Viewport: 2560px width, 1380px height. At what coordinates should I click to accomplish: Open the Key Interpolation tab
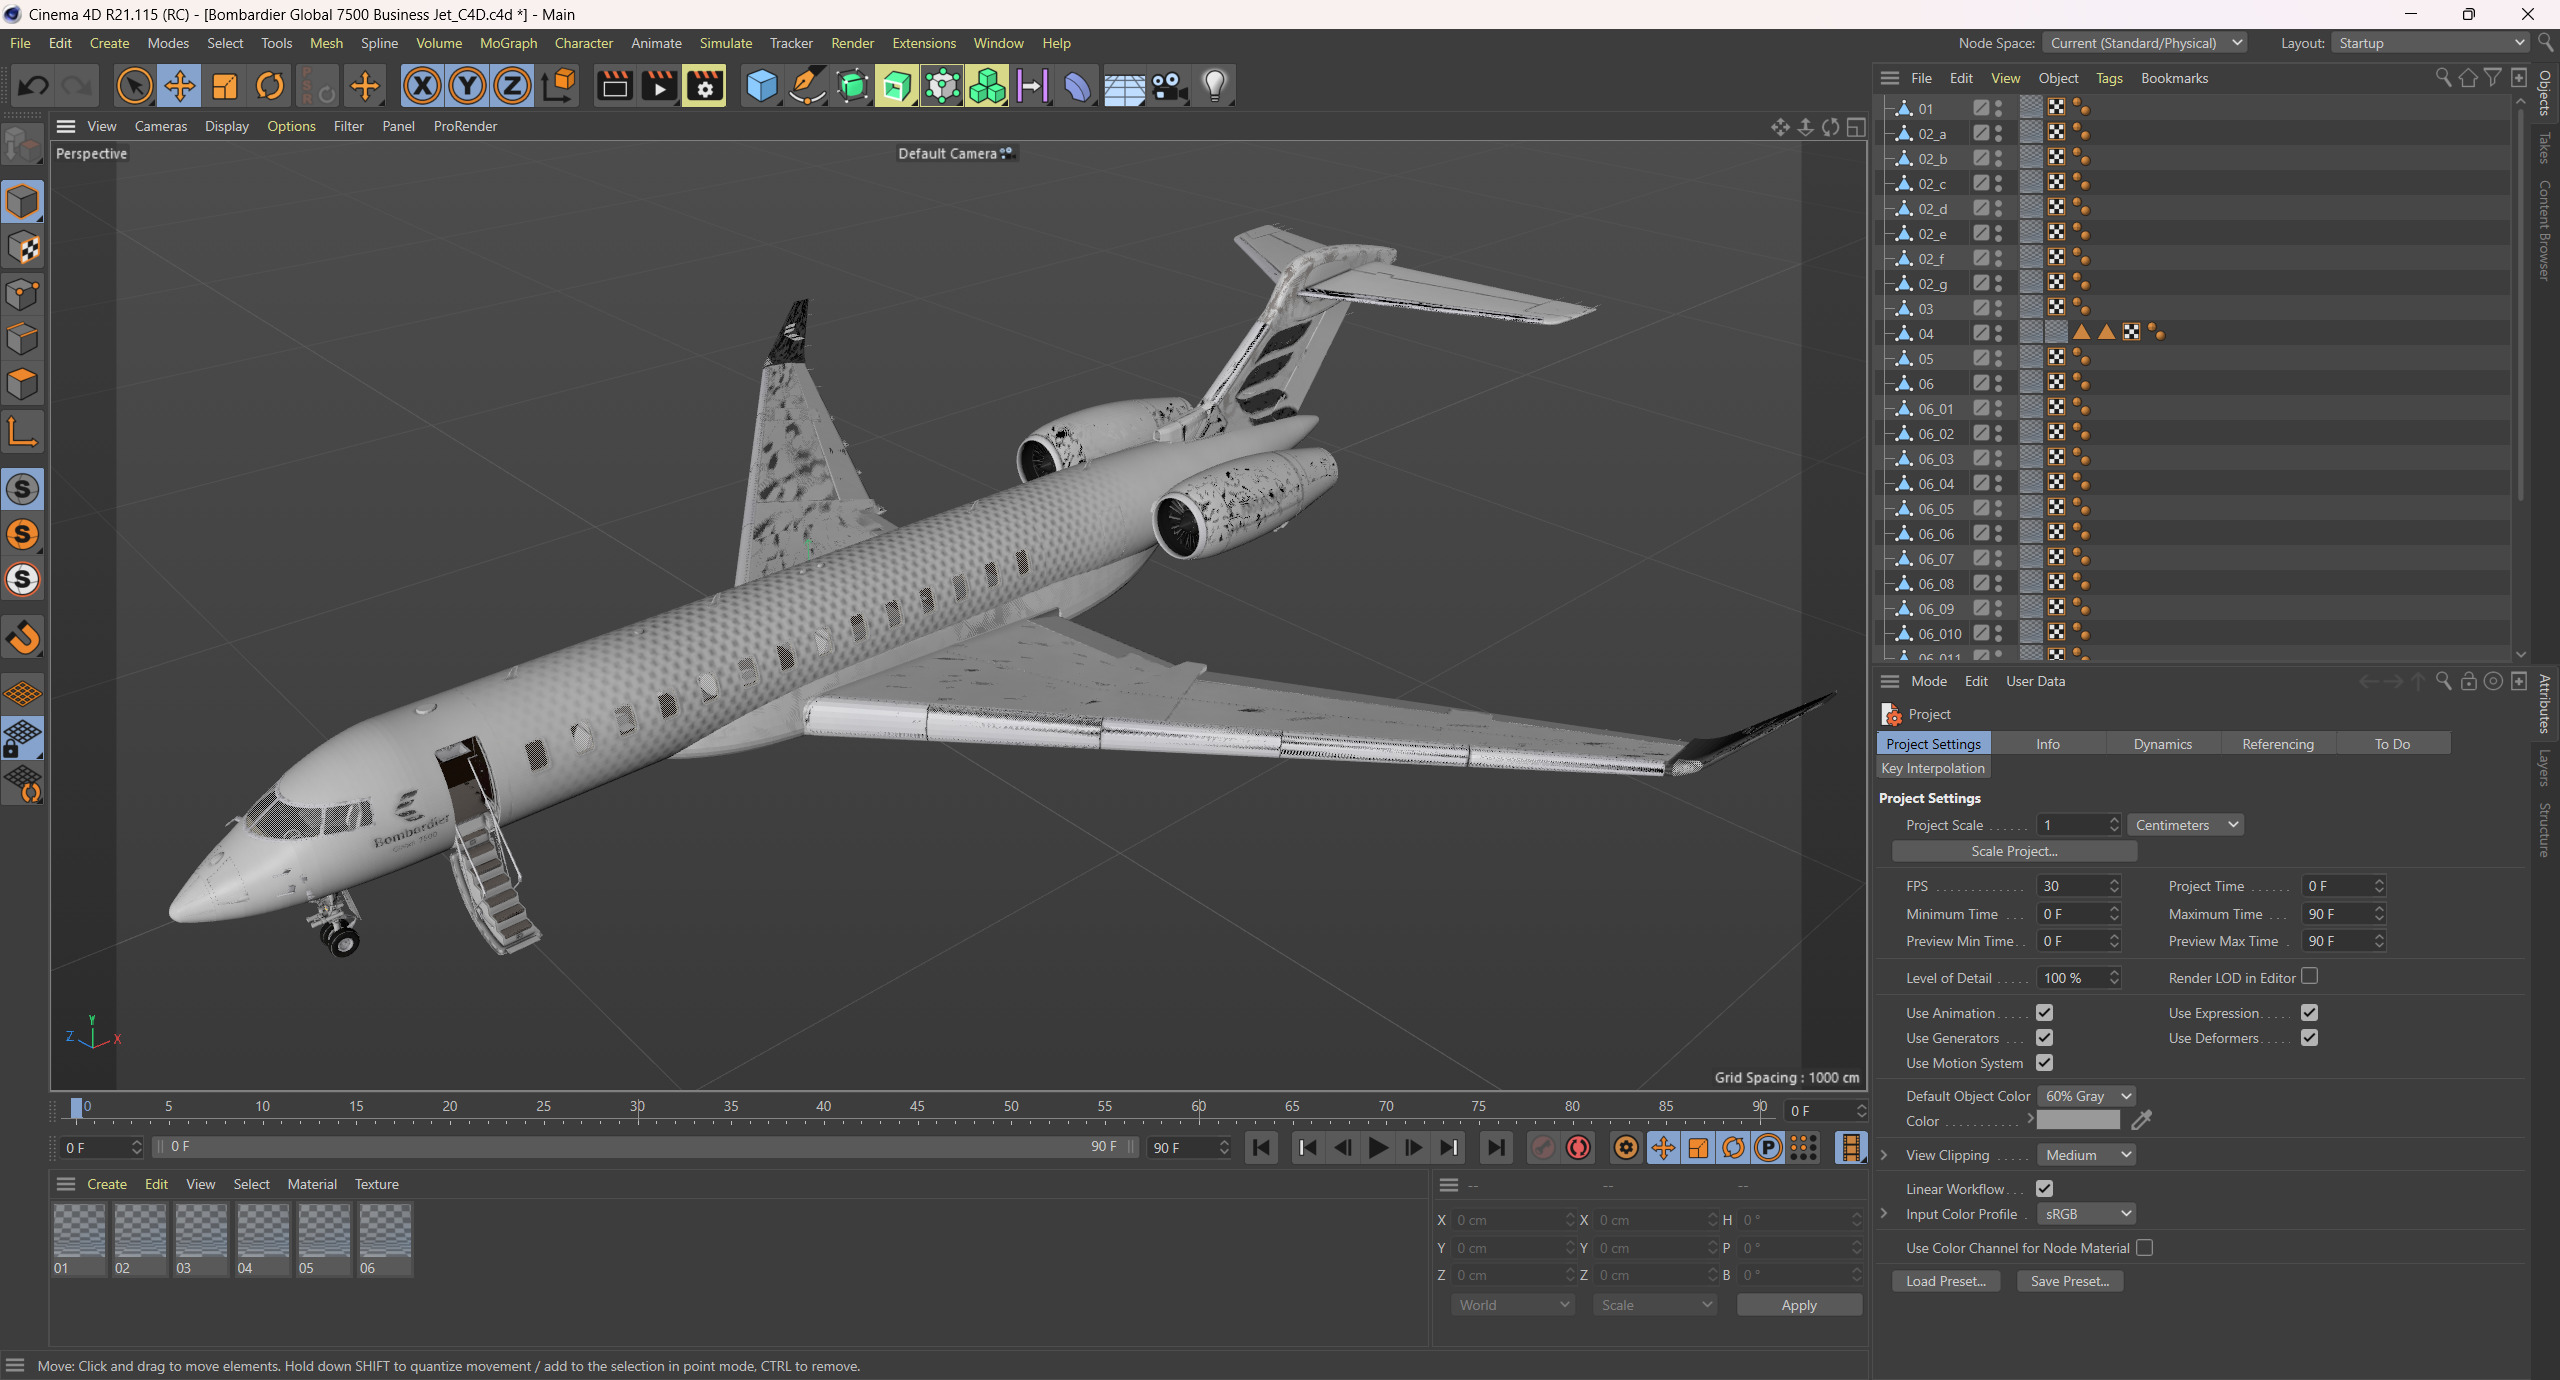point(1932,768)
